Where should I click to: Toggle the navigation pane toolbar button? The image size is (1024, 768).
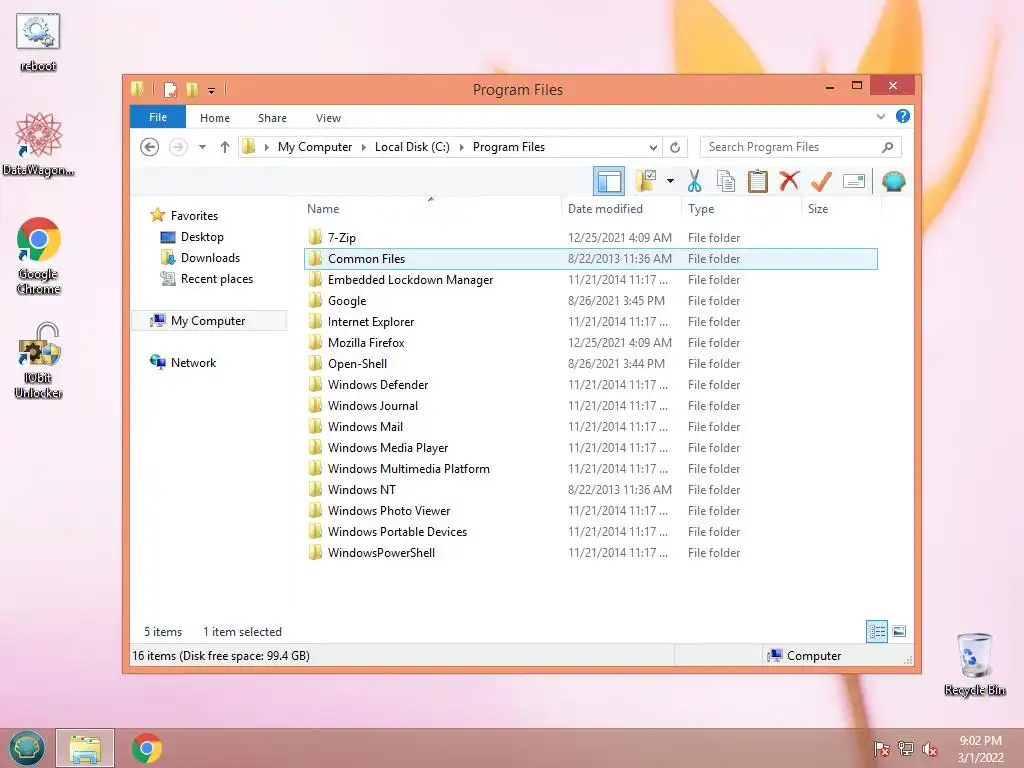click(609, 181)
